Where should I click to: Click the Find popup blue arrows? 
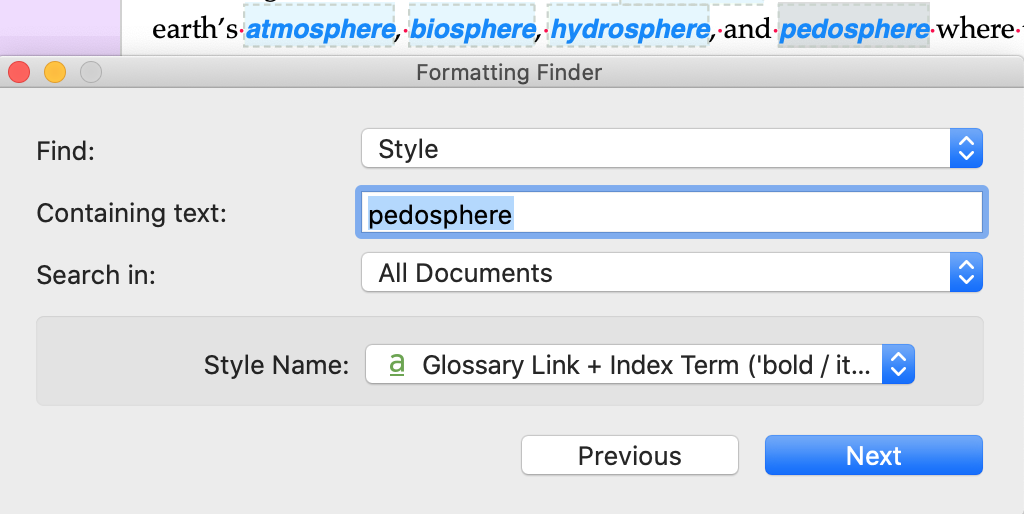[966, 148]
